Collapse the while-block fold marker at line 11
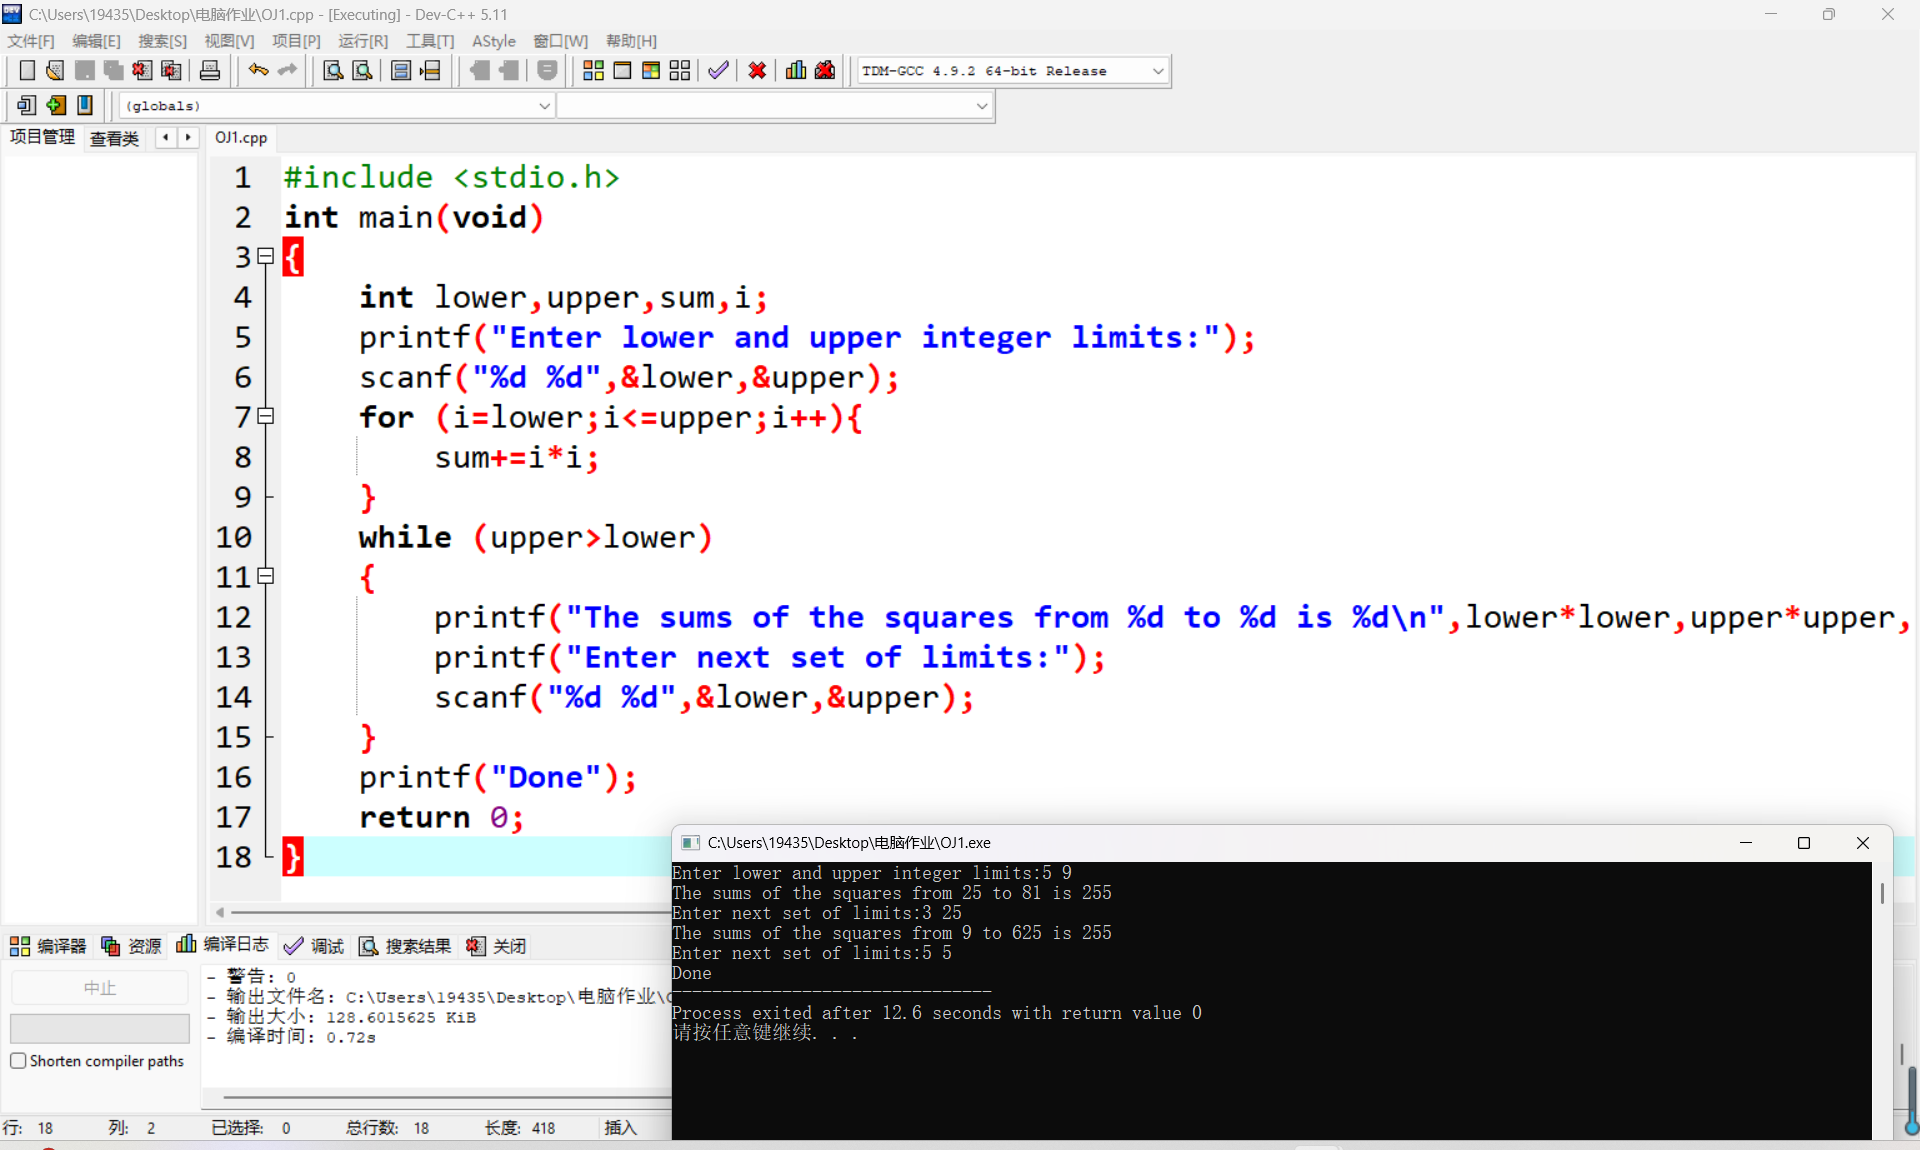 coord(266,576)
